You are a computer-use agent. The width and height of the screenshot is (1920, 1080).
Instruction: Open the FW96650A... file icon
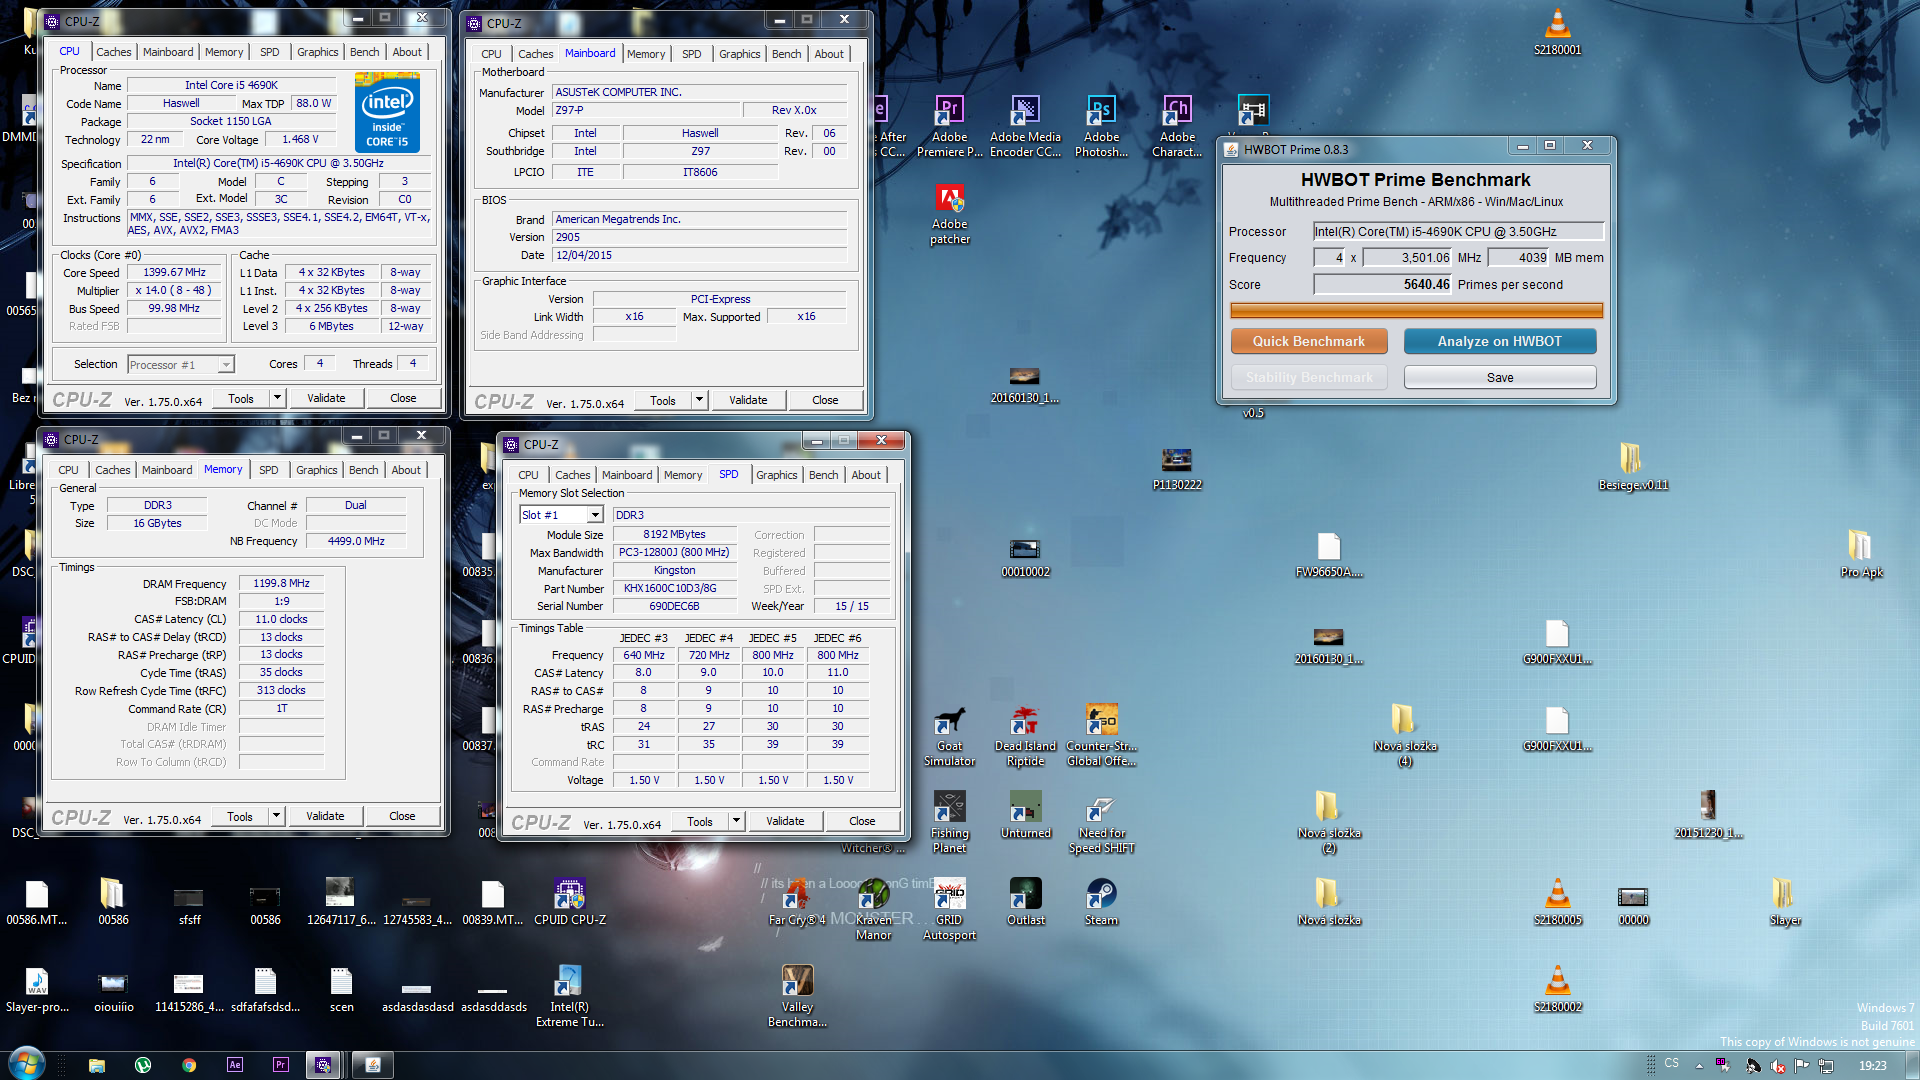coord(1329,554)
